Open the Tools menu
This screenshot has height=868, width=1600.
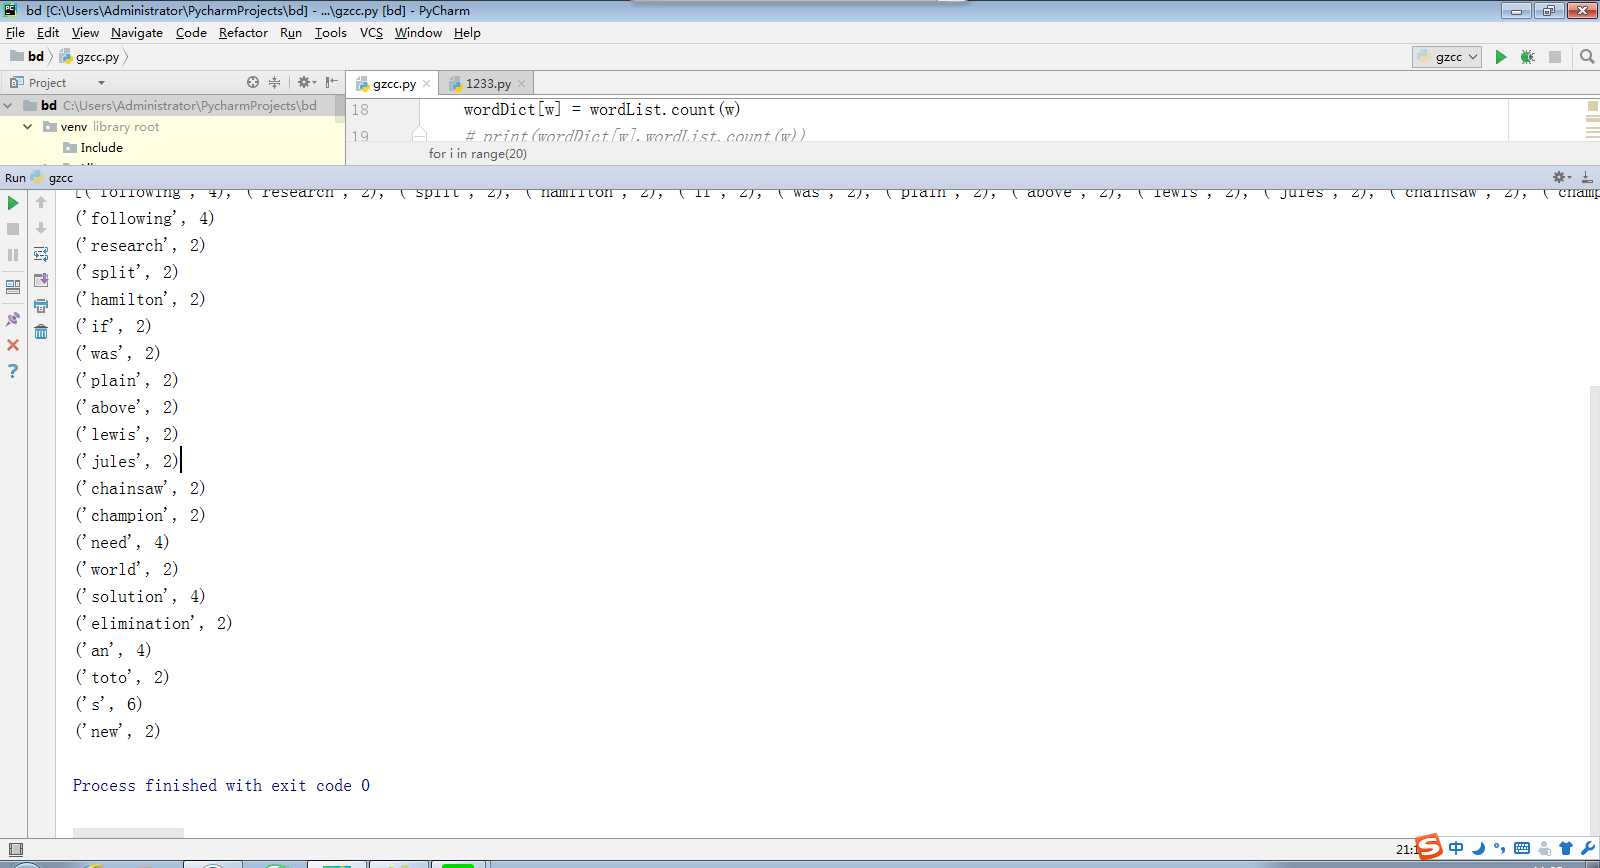[x=330, y=32]
